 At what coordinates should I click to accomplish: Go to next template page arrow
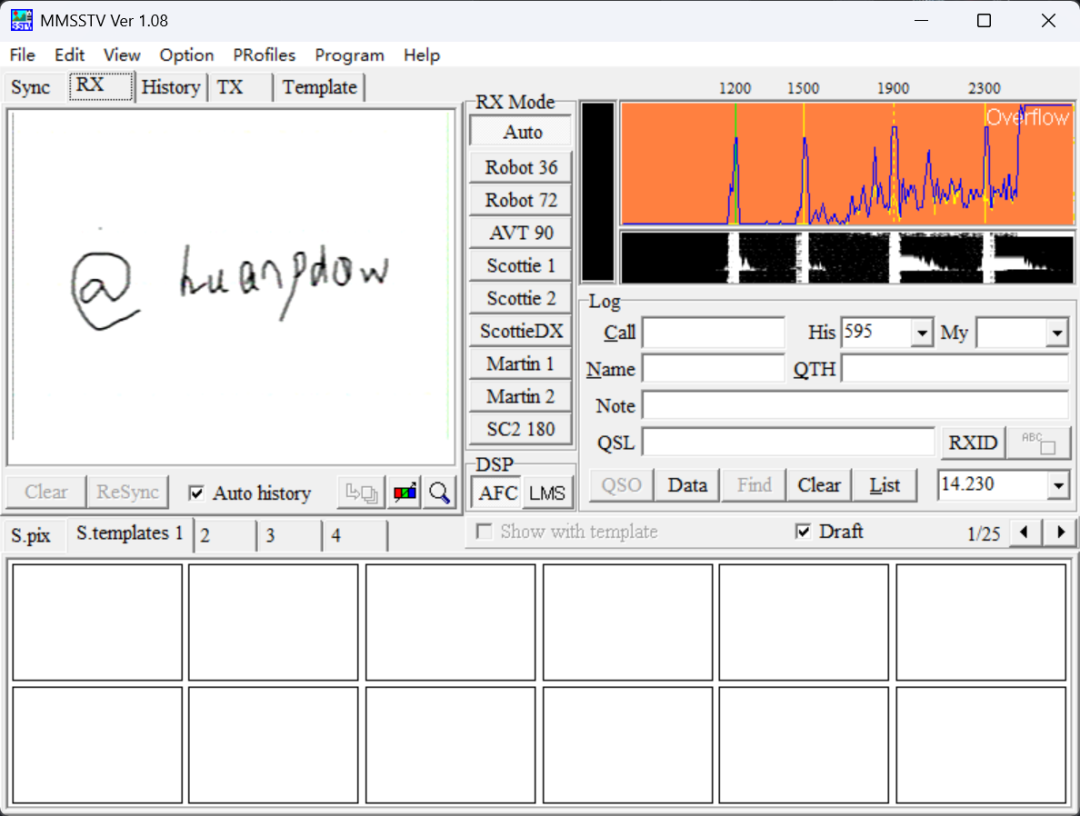[1060, 532]
